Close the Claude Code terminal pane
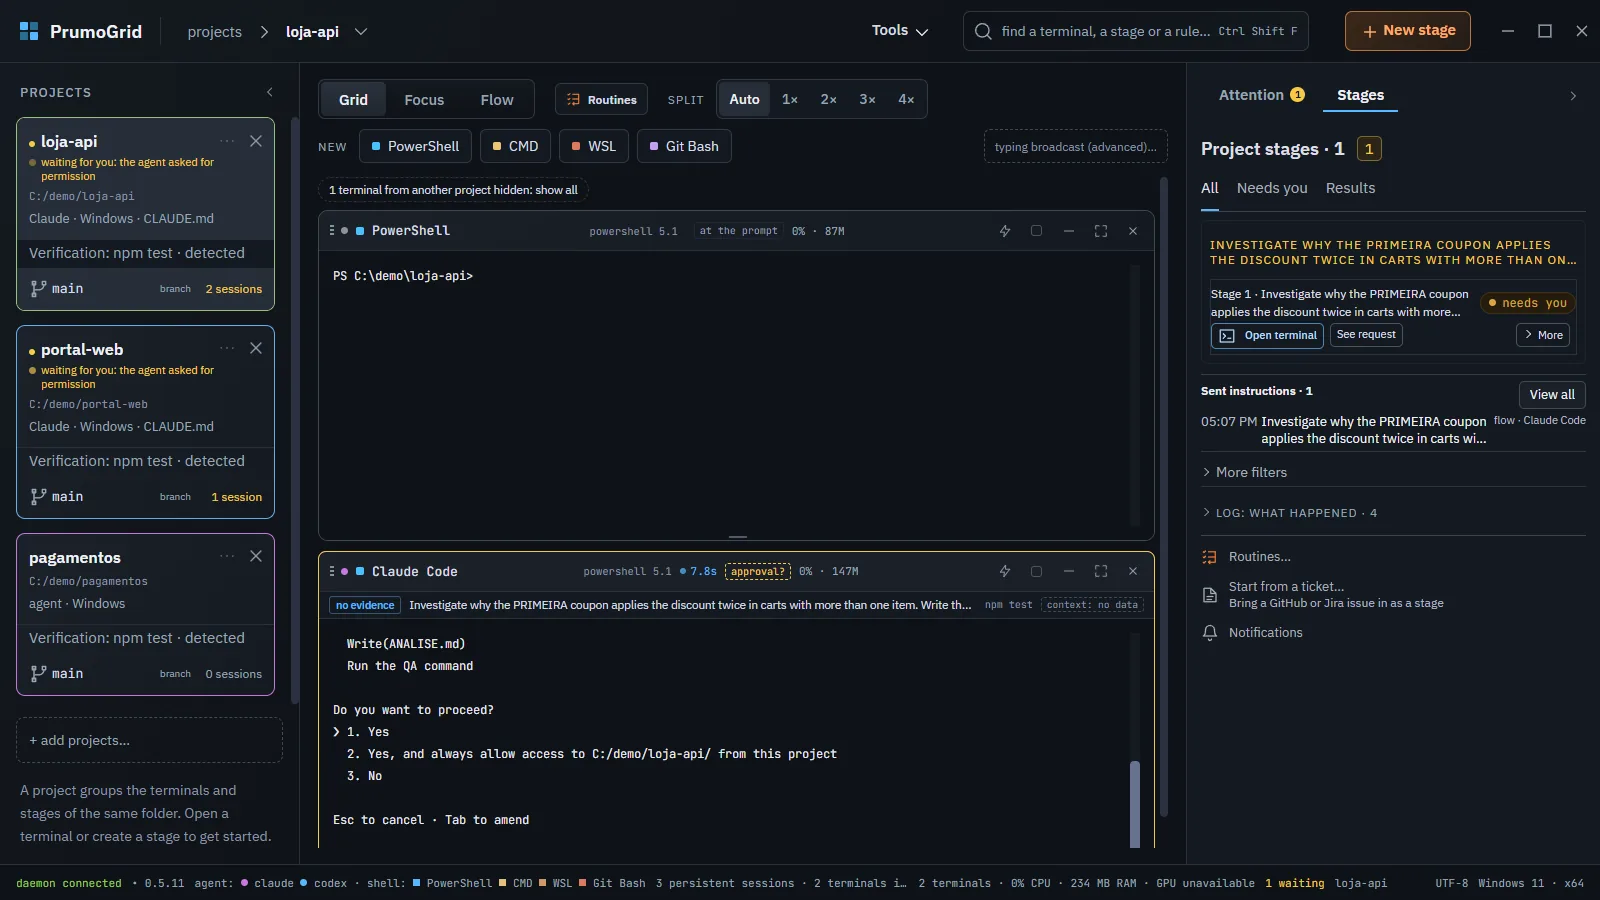The height and width of the screenshot is (900, 1600). (1133, 571)
